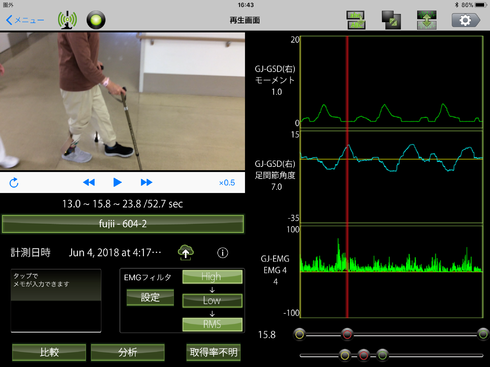This screenshot has width=490, height=367.
Task: Tap the round green record indicator
Action: point(96,20)
